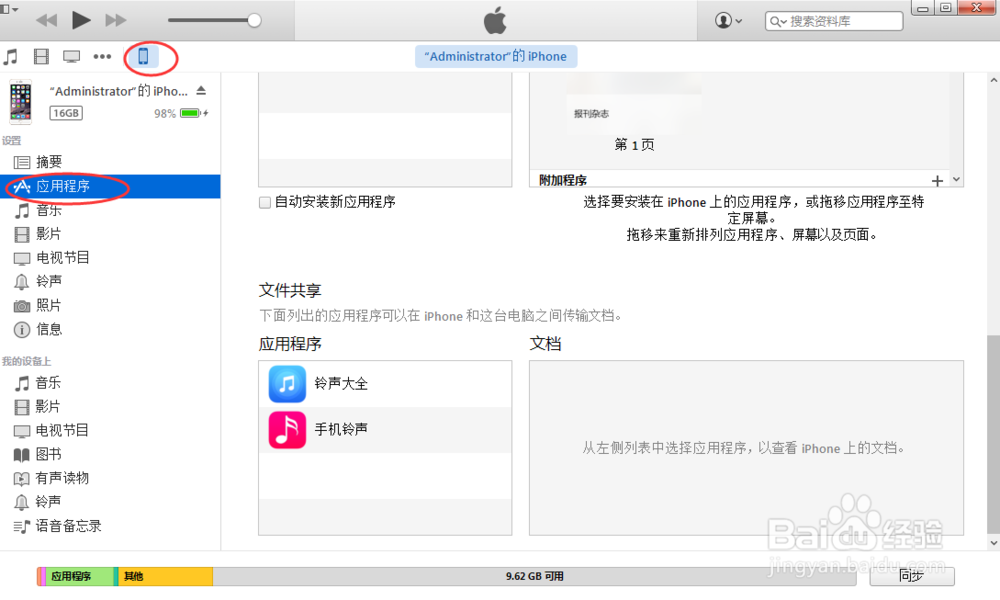
Task: Open the window menu at top-left corner
Action: click(x=9, y=9)
